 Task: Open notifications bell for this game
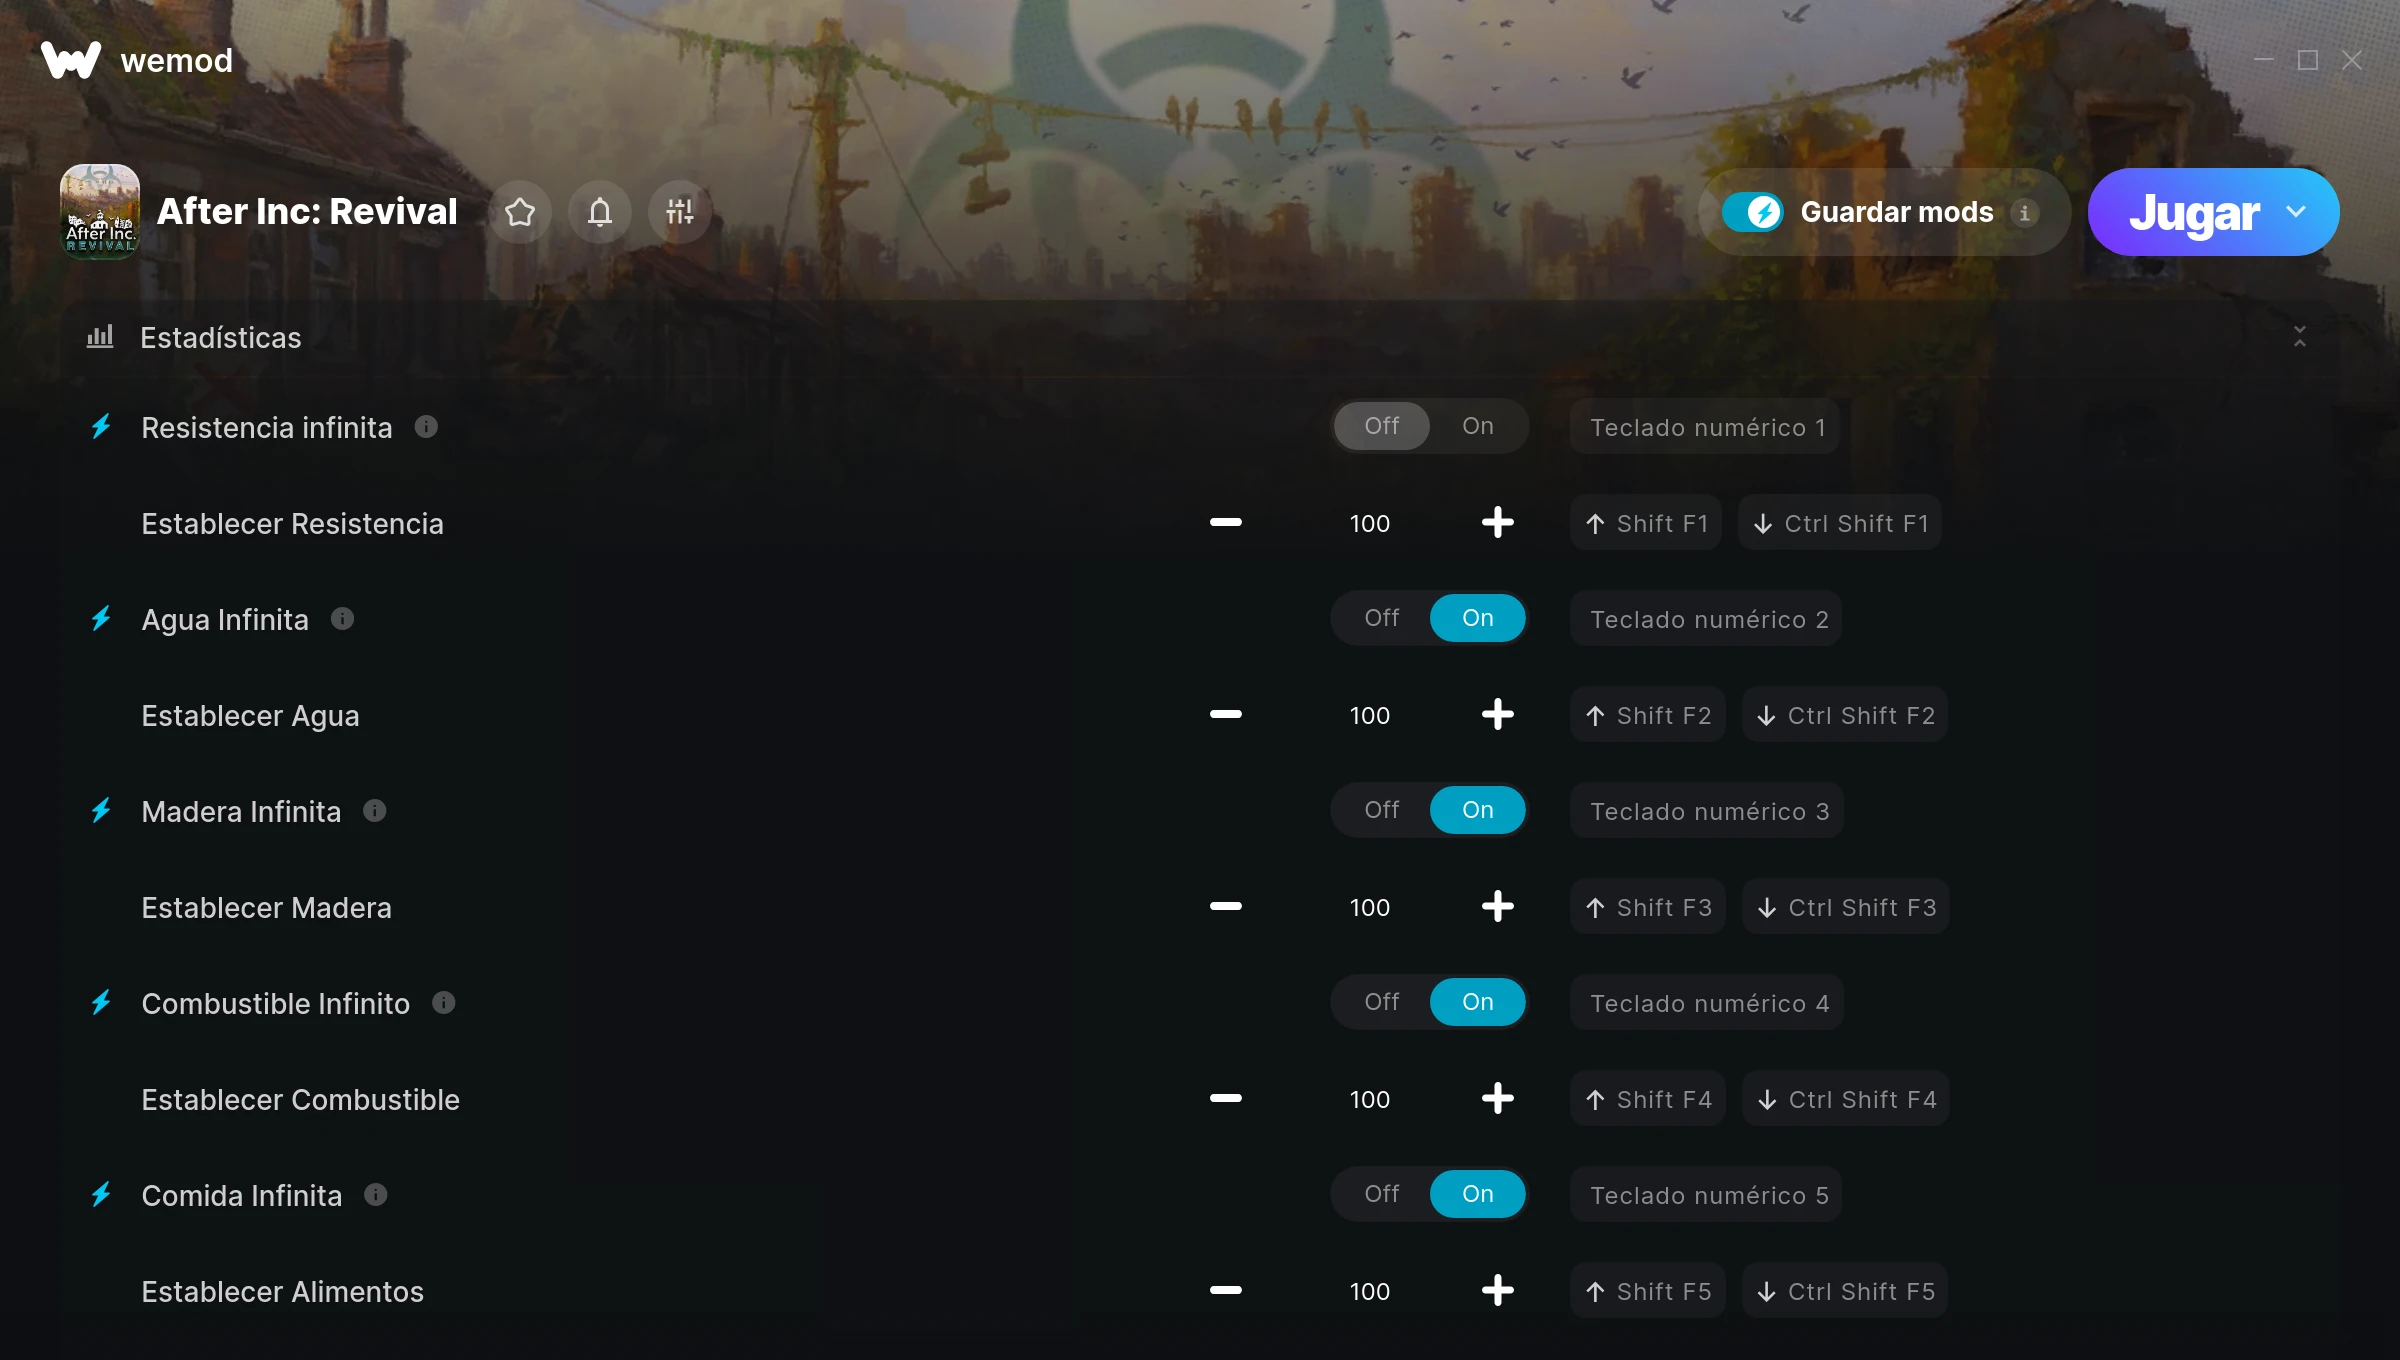(x=600, y=212)
